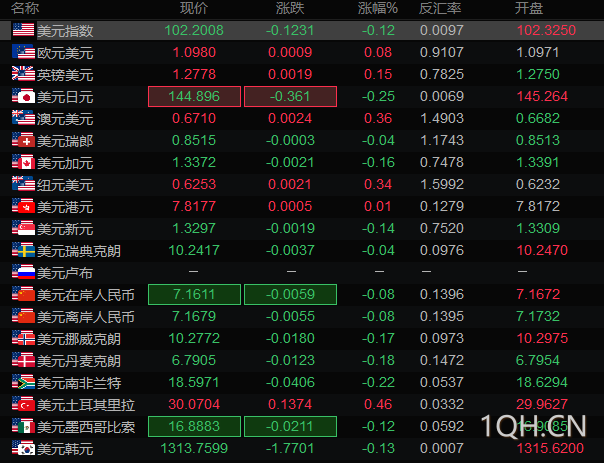Sort by the 开盘 column header
This screenshot has width=604, height=463.
click(529, 8)
